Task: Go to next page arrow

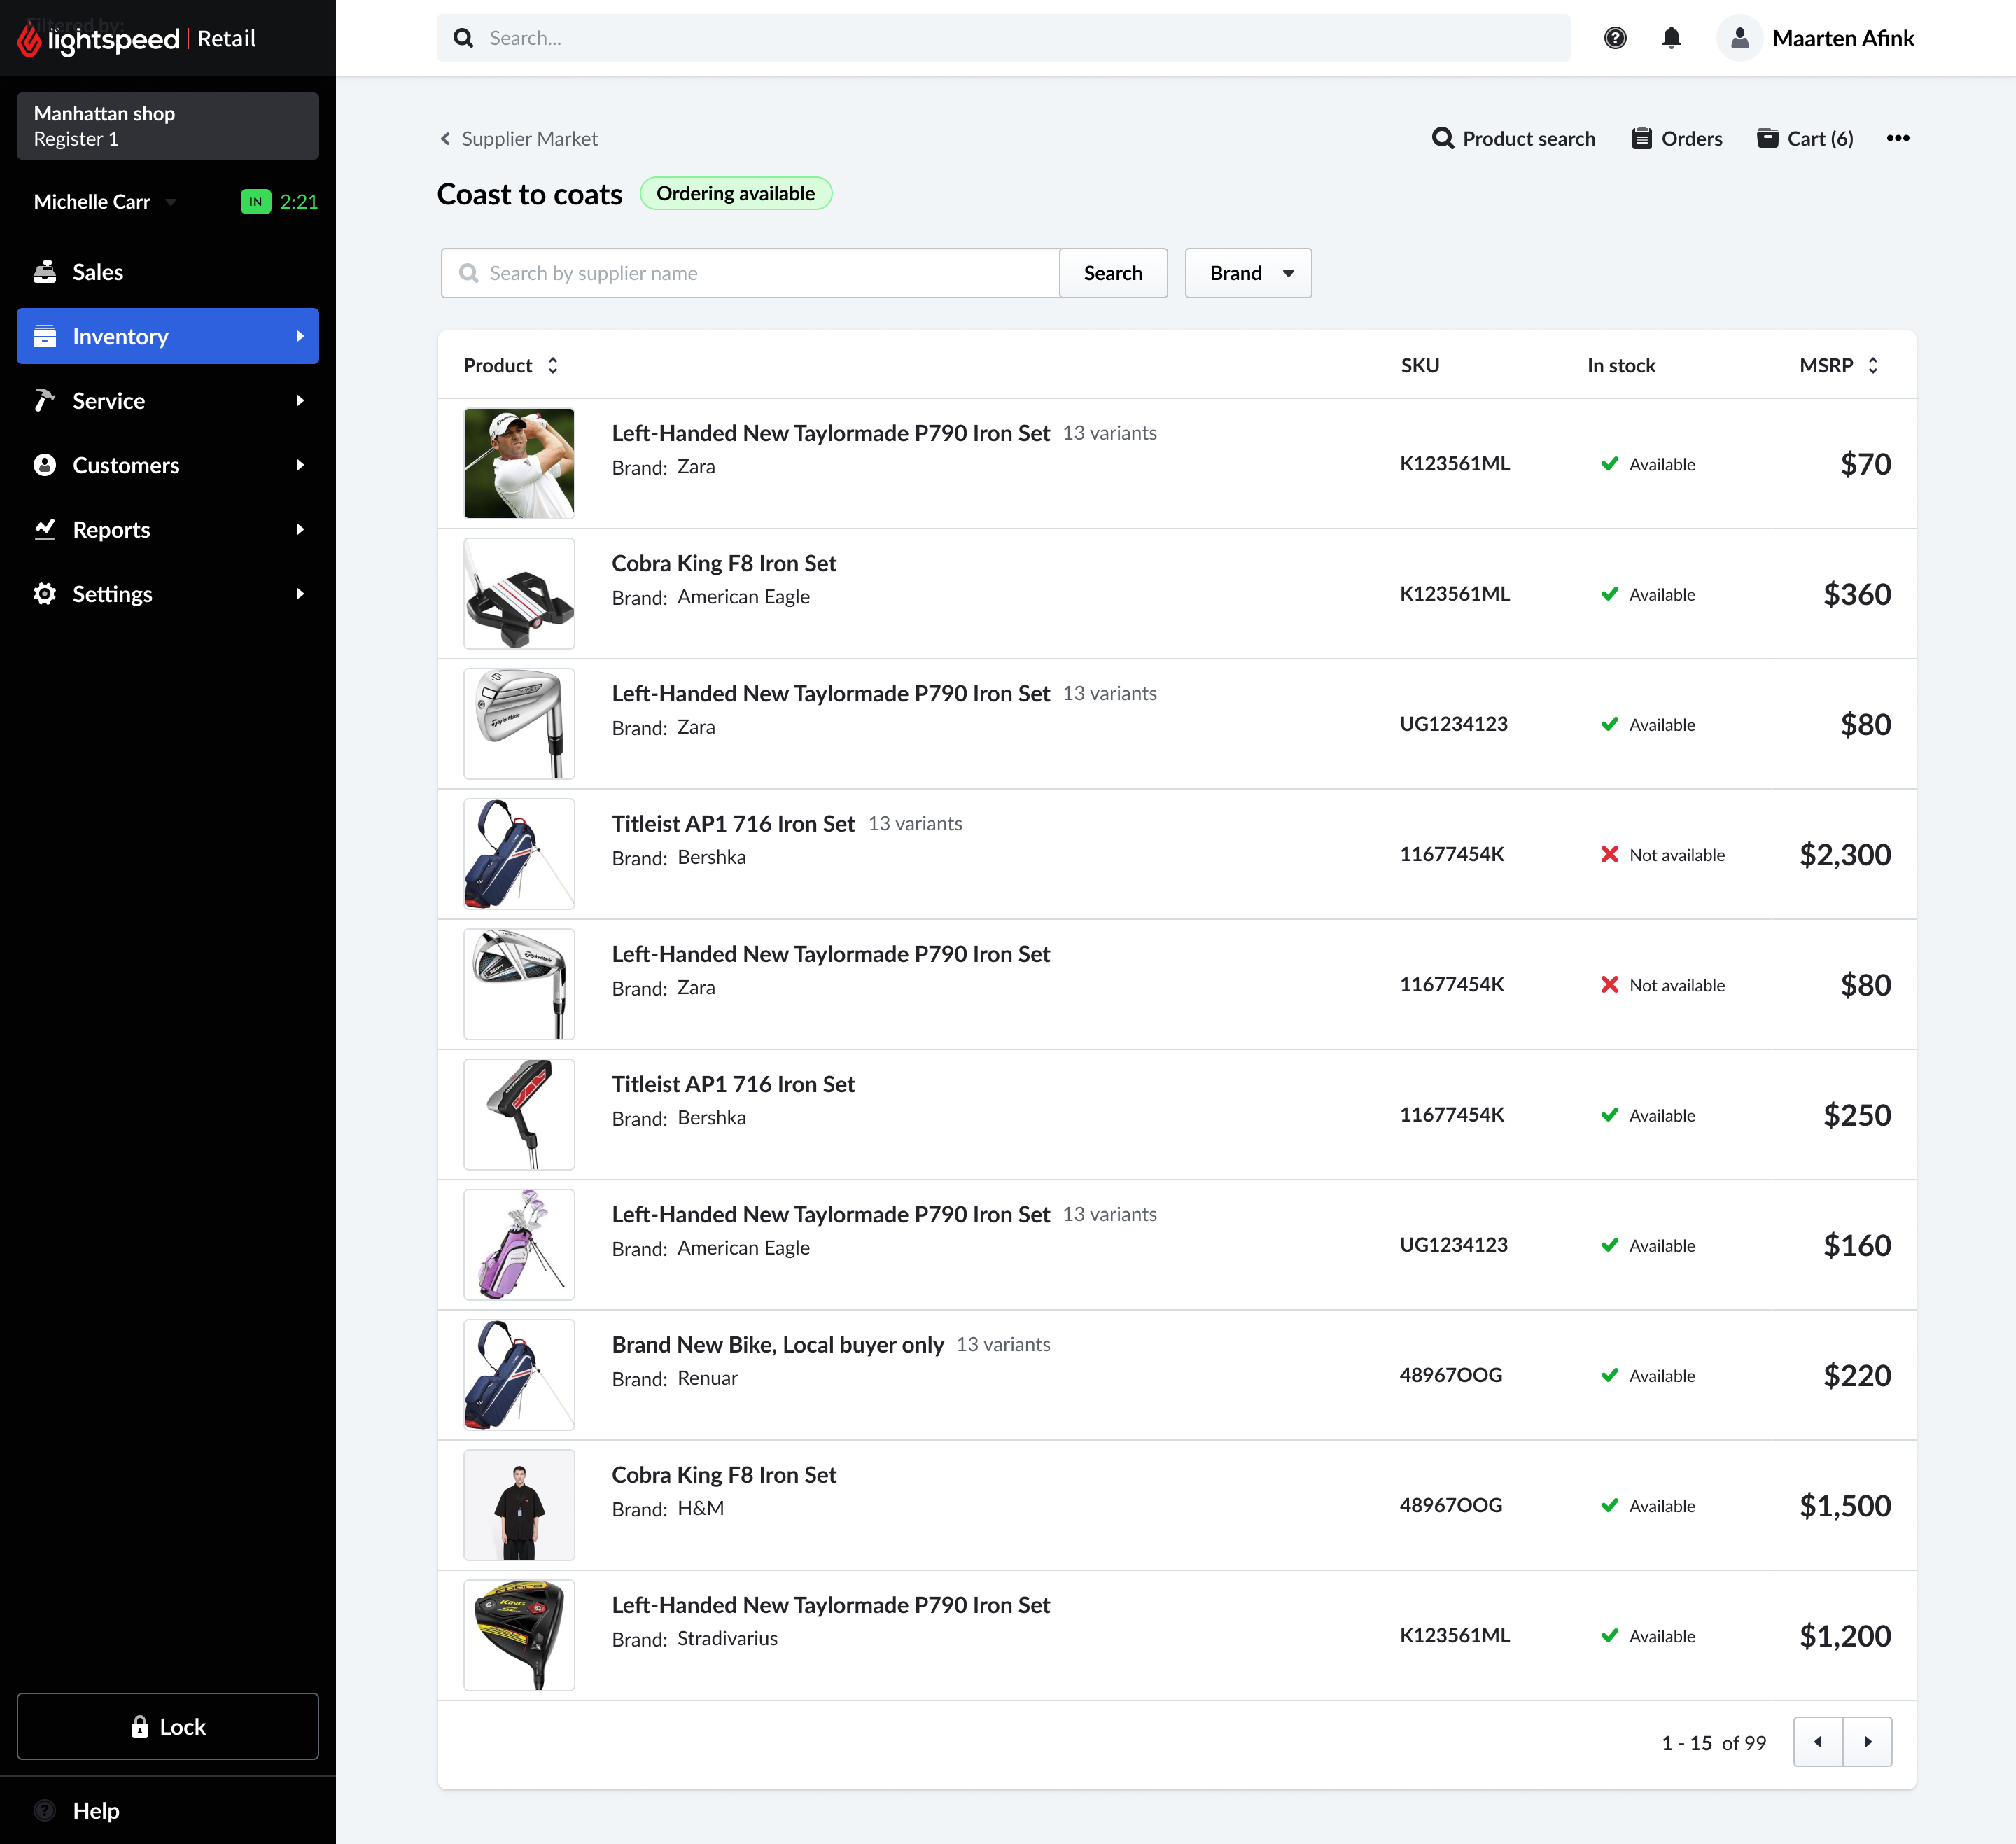Action: coord(1867,1742)
